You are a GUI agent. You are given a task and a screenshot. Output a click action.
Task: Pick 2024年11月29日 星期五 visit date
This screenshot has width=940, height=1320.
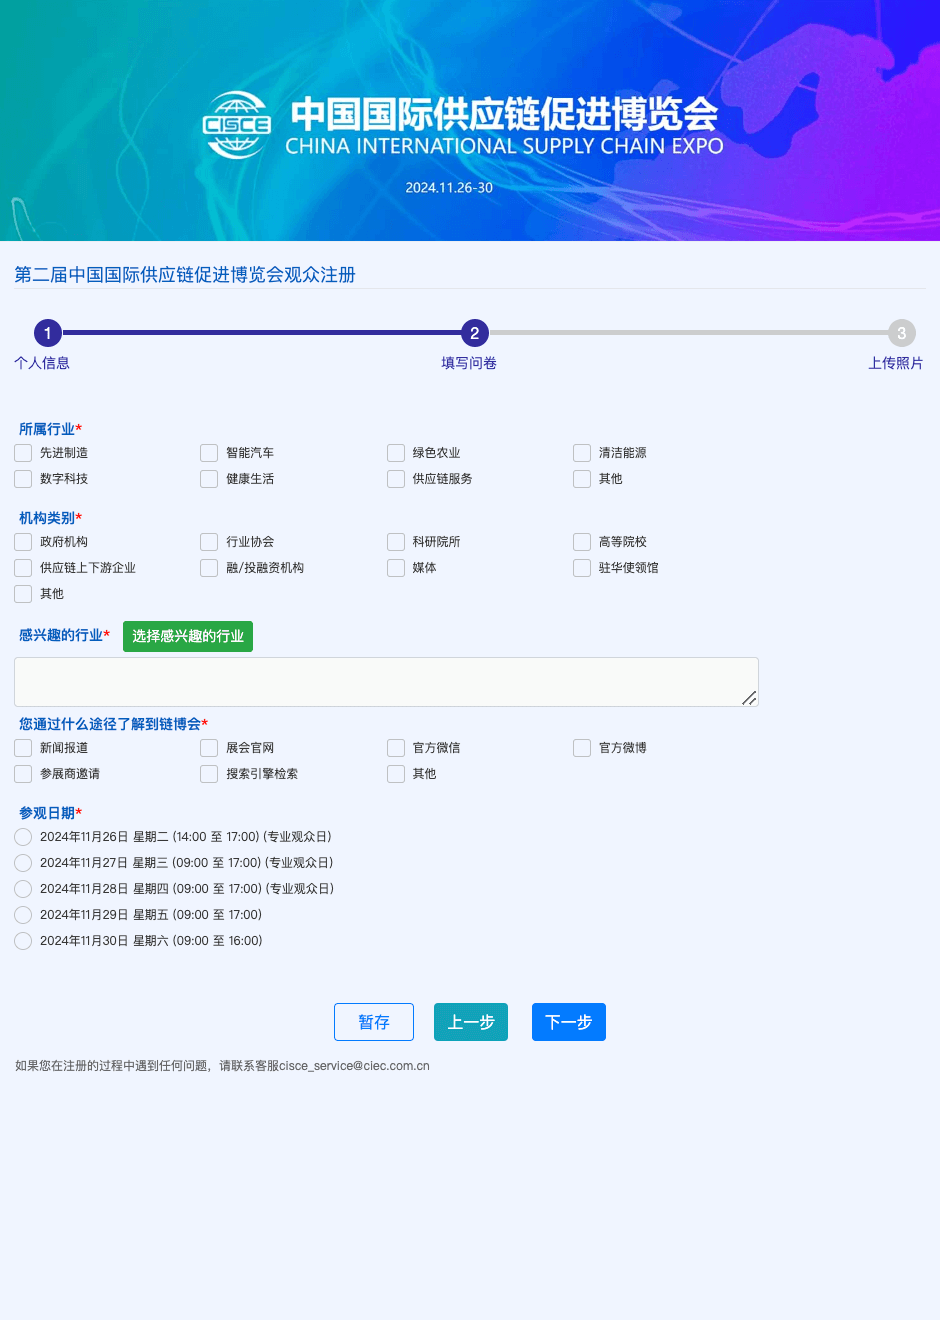click(23, 915)
